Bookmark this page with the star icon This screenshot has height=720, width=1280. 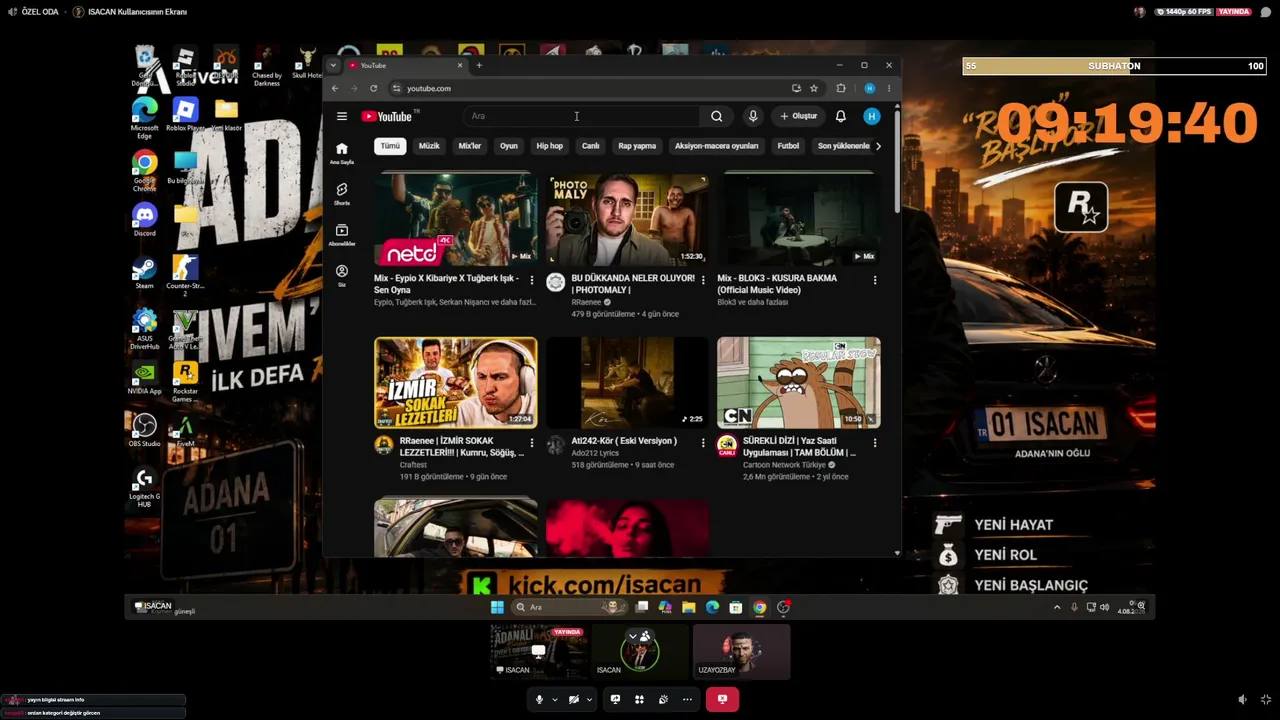tap(814, 88)
